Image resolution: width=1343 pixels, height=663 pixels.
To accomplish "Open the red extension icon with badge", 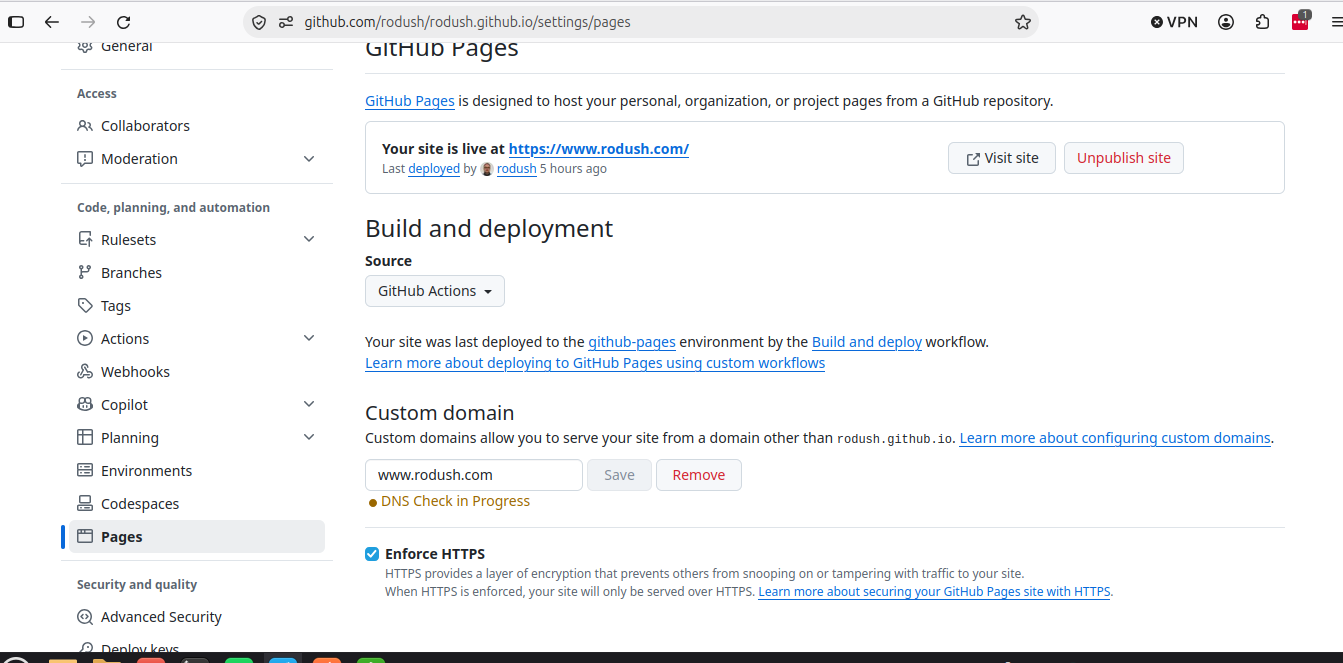I will coord(1300,22).
